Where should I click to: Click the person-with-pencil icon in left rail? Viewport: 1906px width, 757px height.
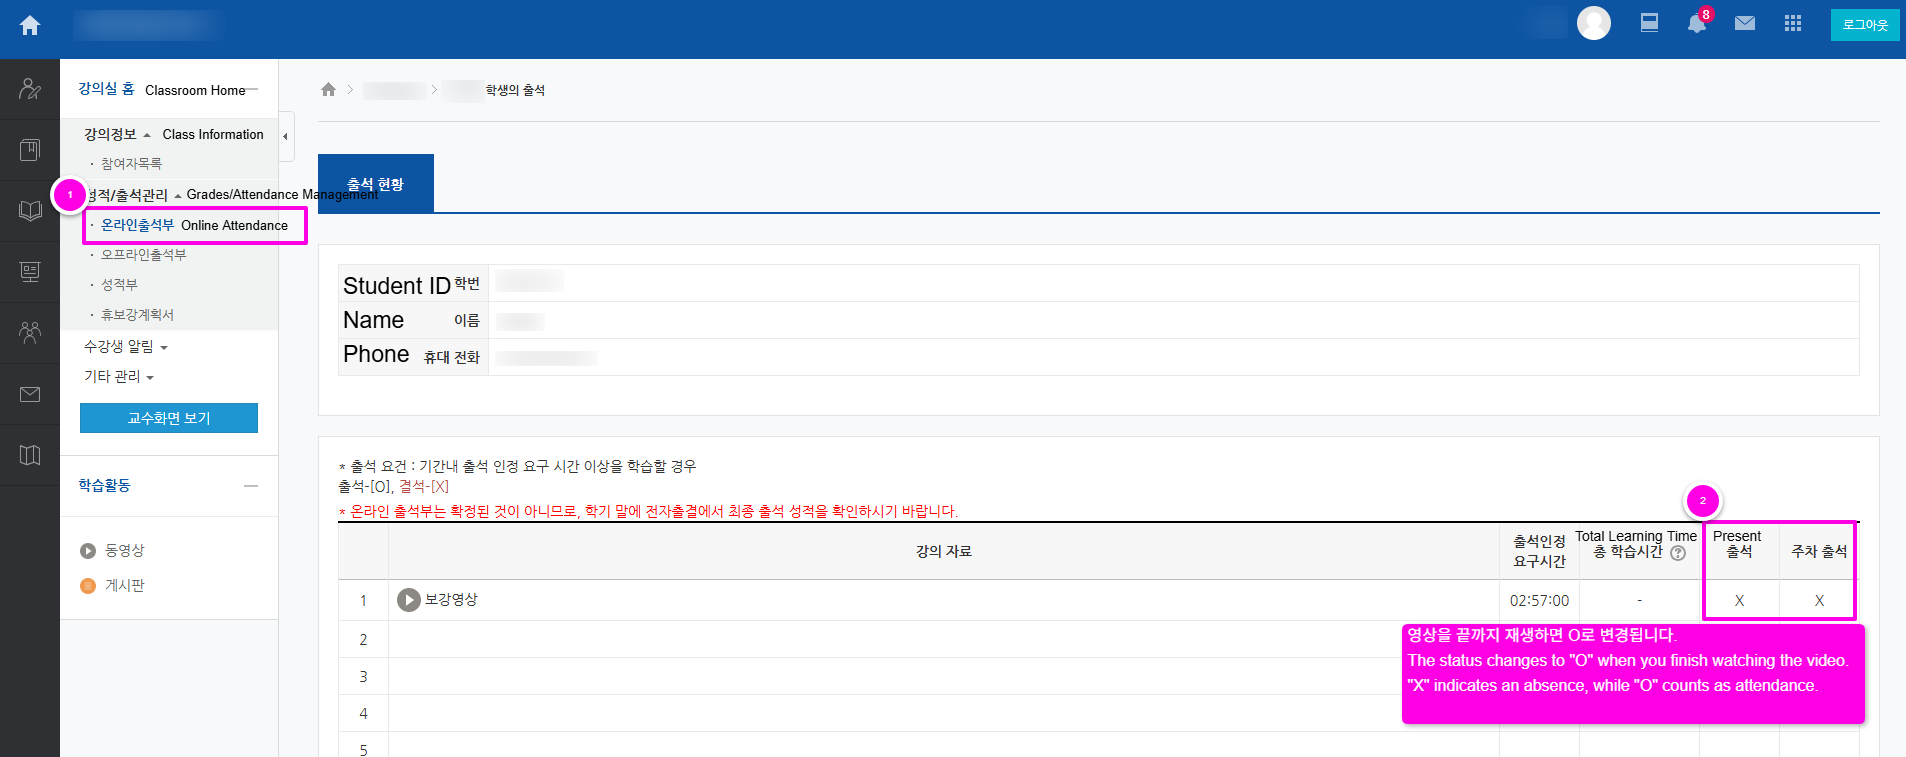30,89
